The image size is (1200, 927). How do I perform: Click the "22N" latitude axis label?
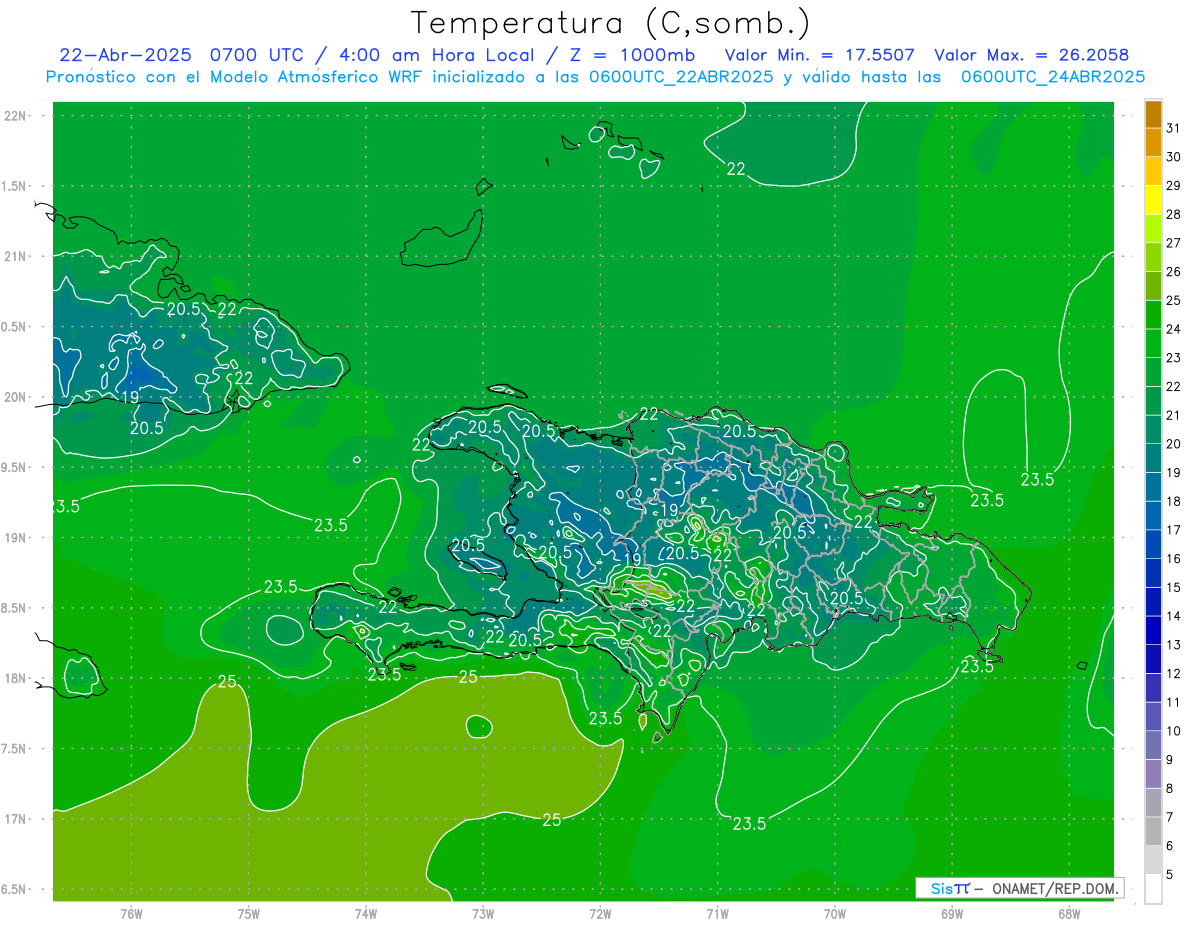15,116
